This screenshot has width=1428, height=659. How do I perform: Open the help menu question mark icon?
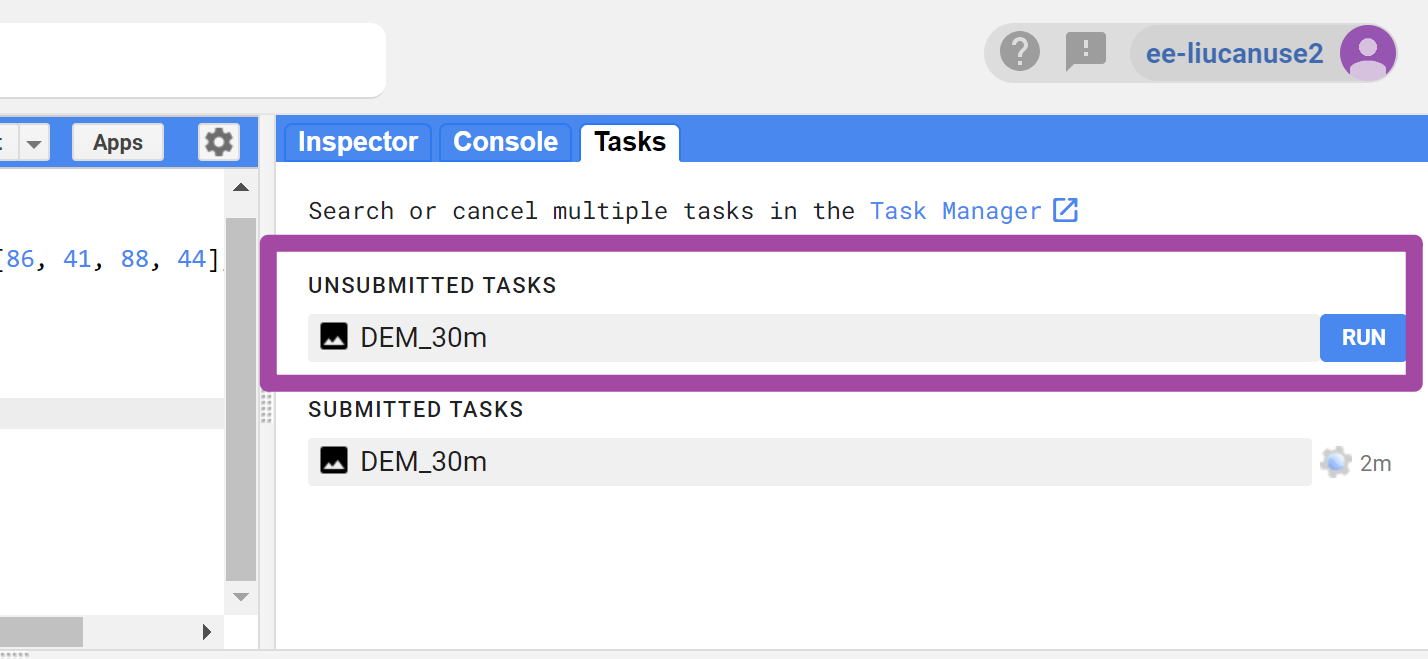pos(1020,51)
